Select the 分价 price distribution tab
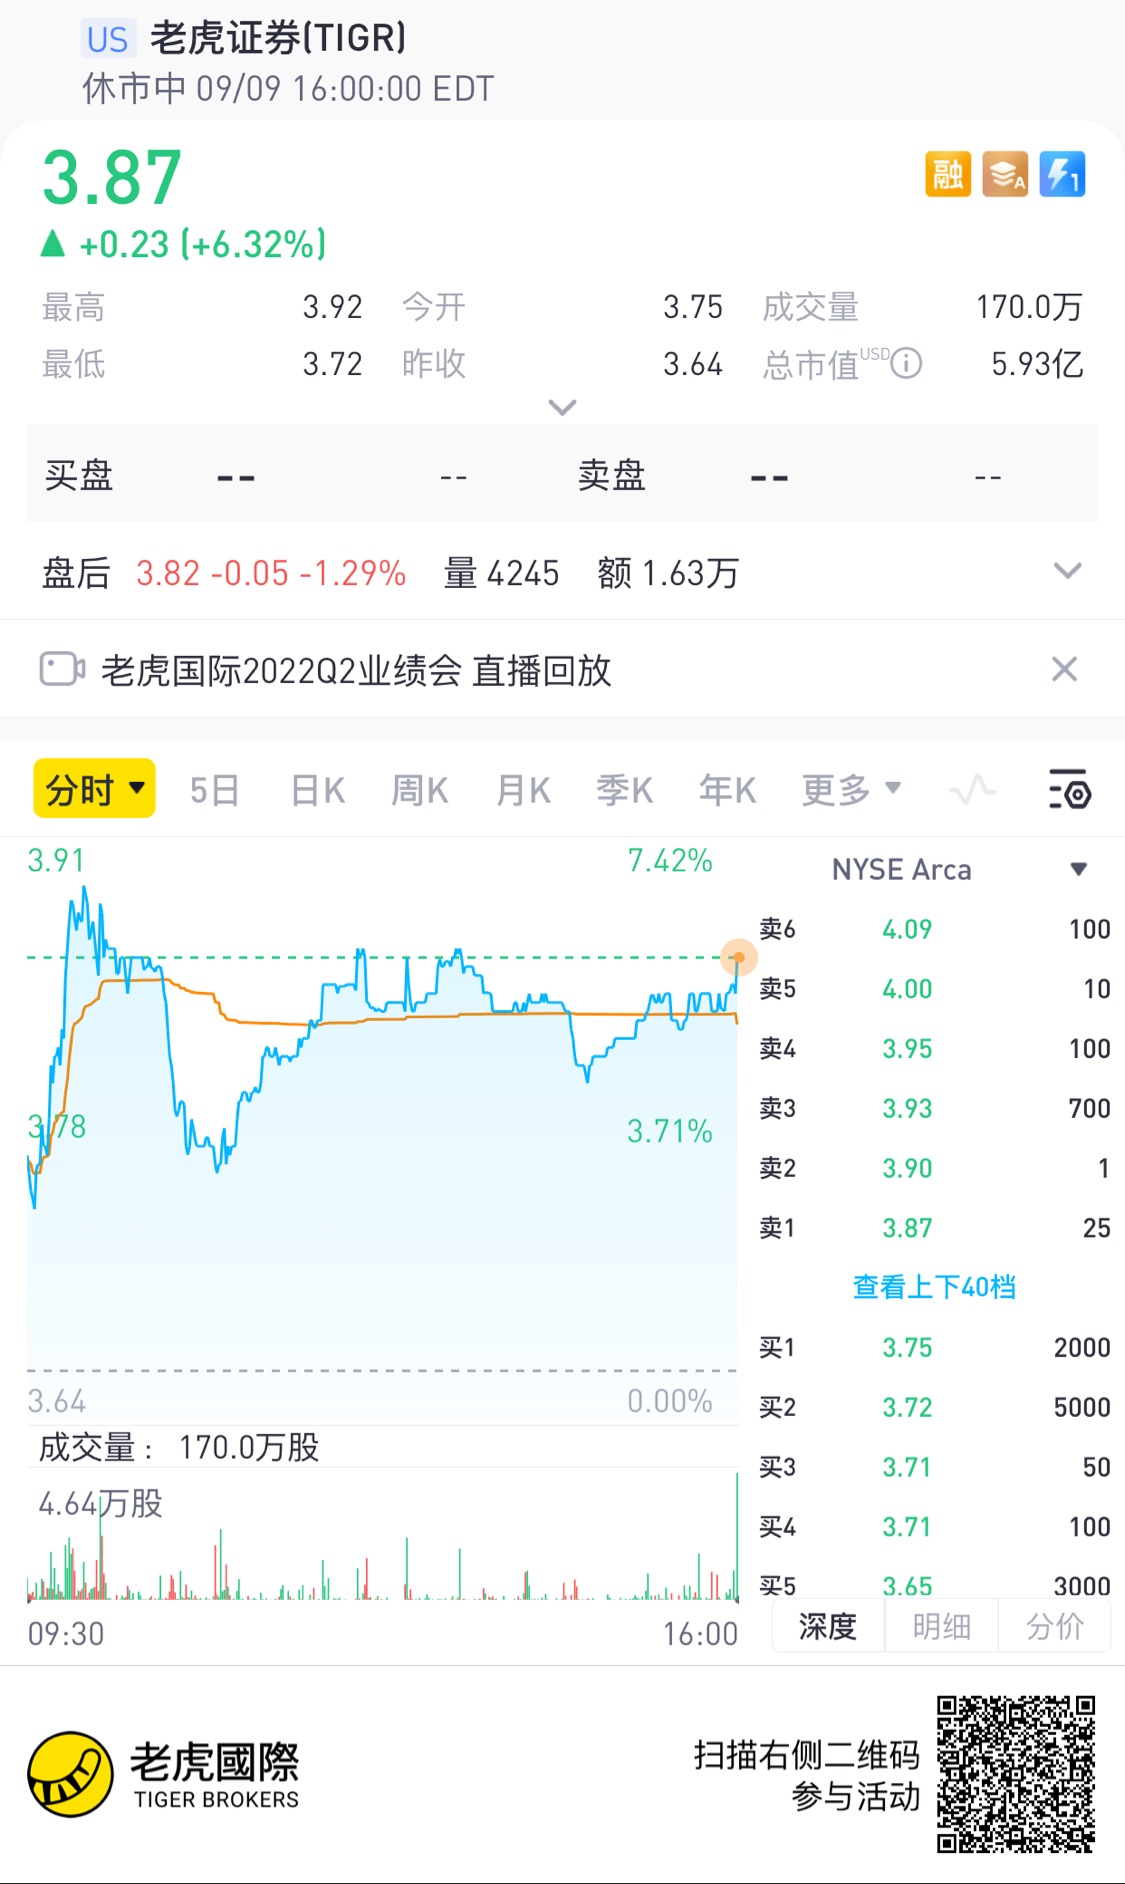 1055,1627
